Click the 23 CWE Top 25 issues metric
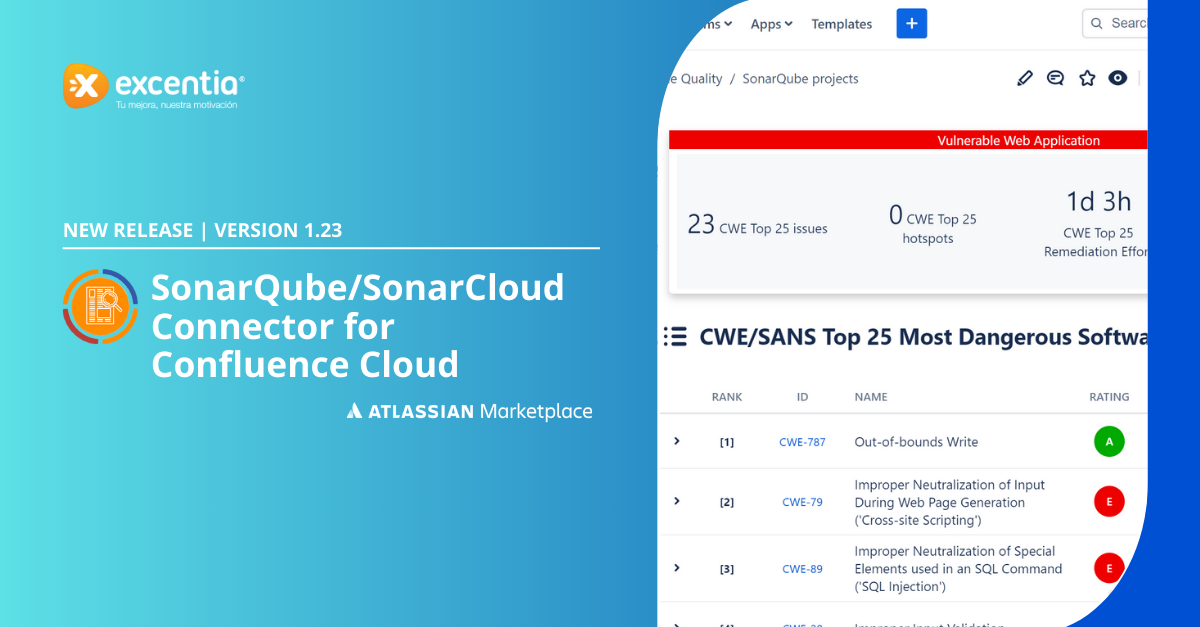 click(x=757, y=226)
